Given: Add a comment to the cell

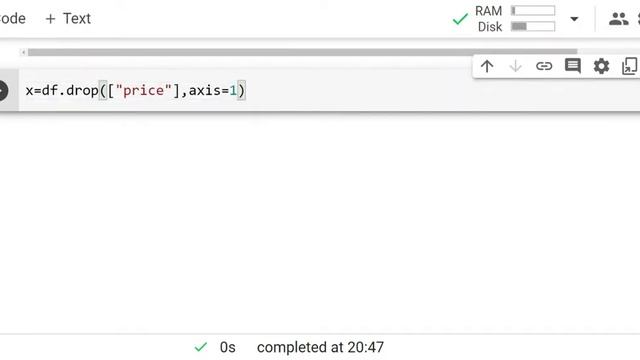Looking at the screenshot, I should 573,66.
